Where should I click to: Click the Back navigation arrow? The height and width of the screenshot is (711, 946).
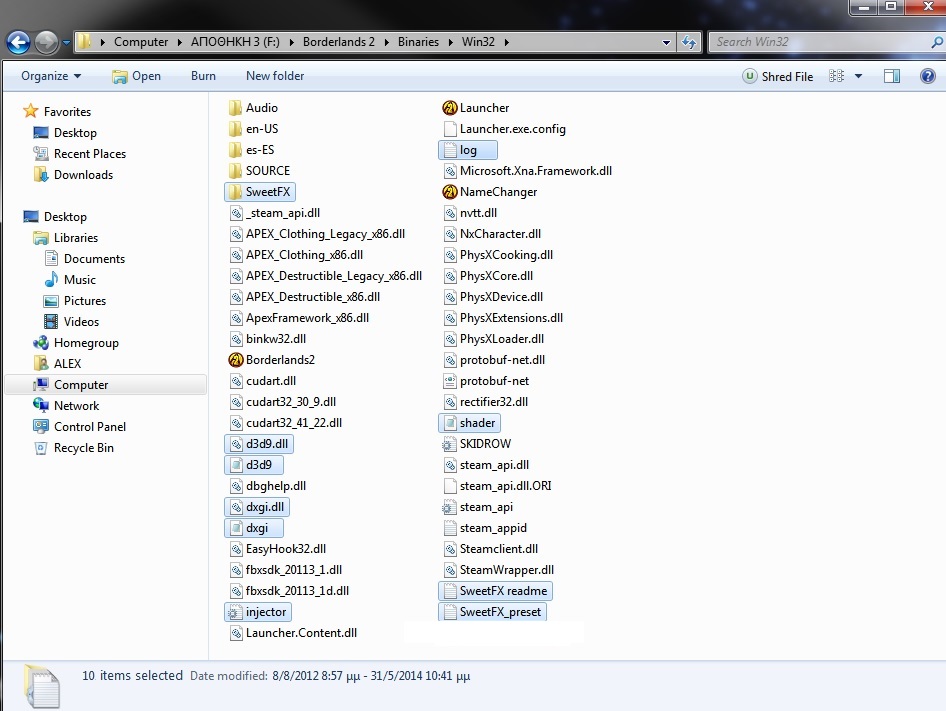coord(18,42)
